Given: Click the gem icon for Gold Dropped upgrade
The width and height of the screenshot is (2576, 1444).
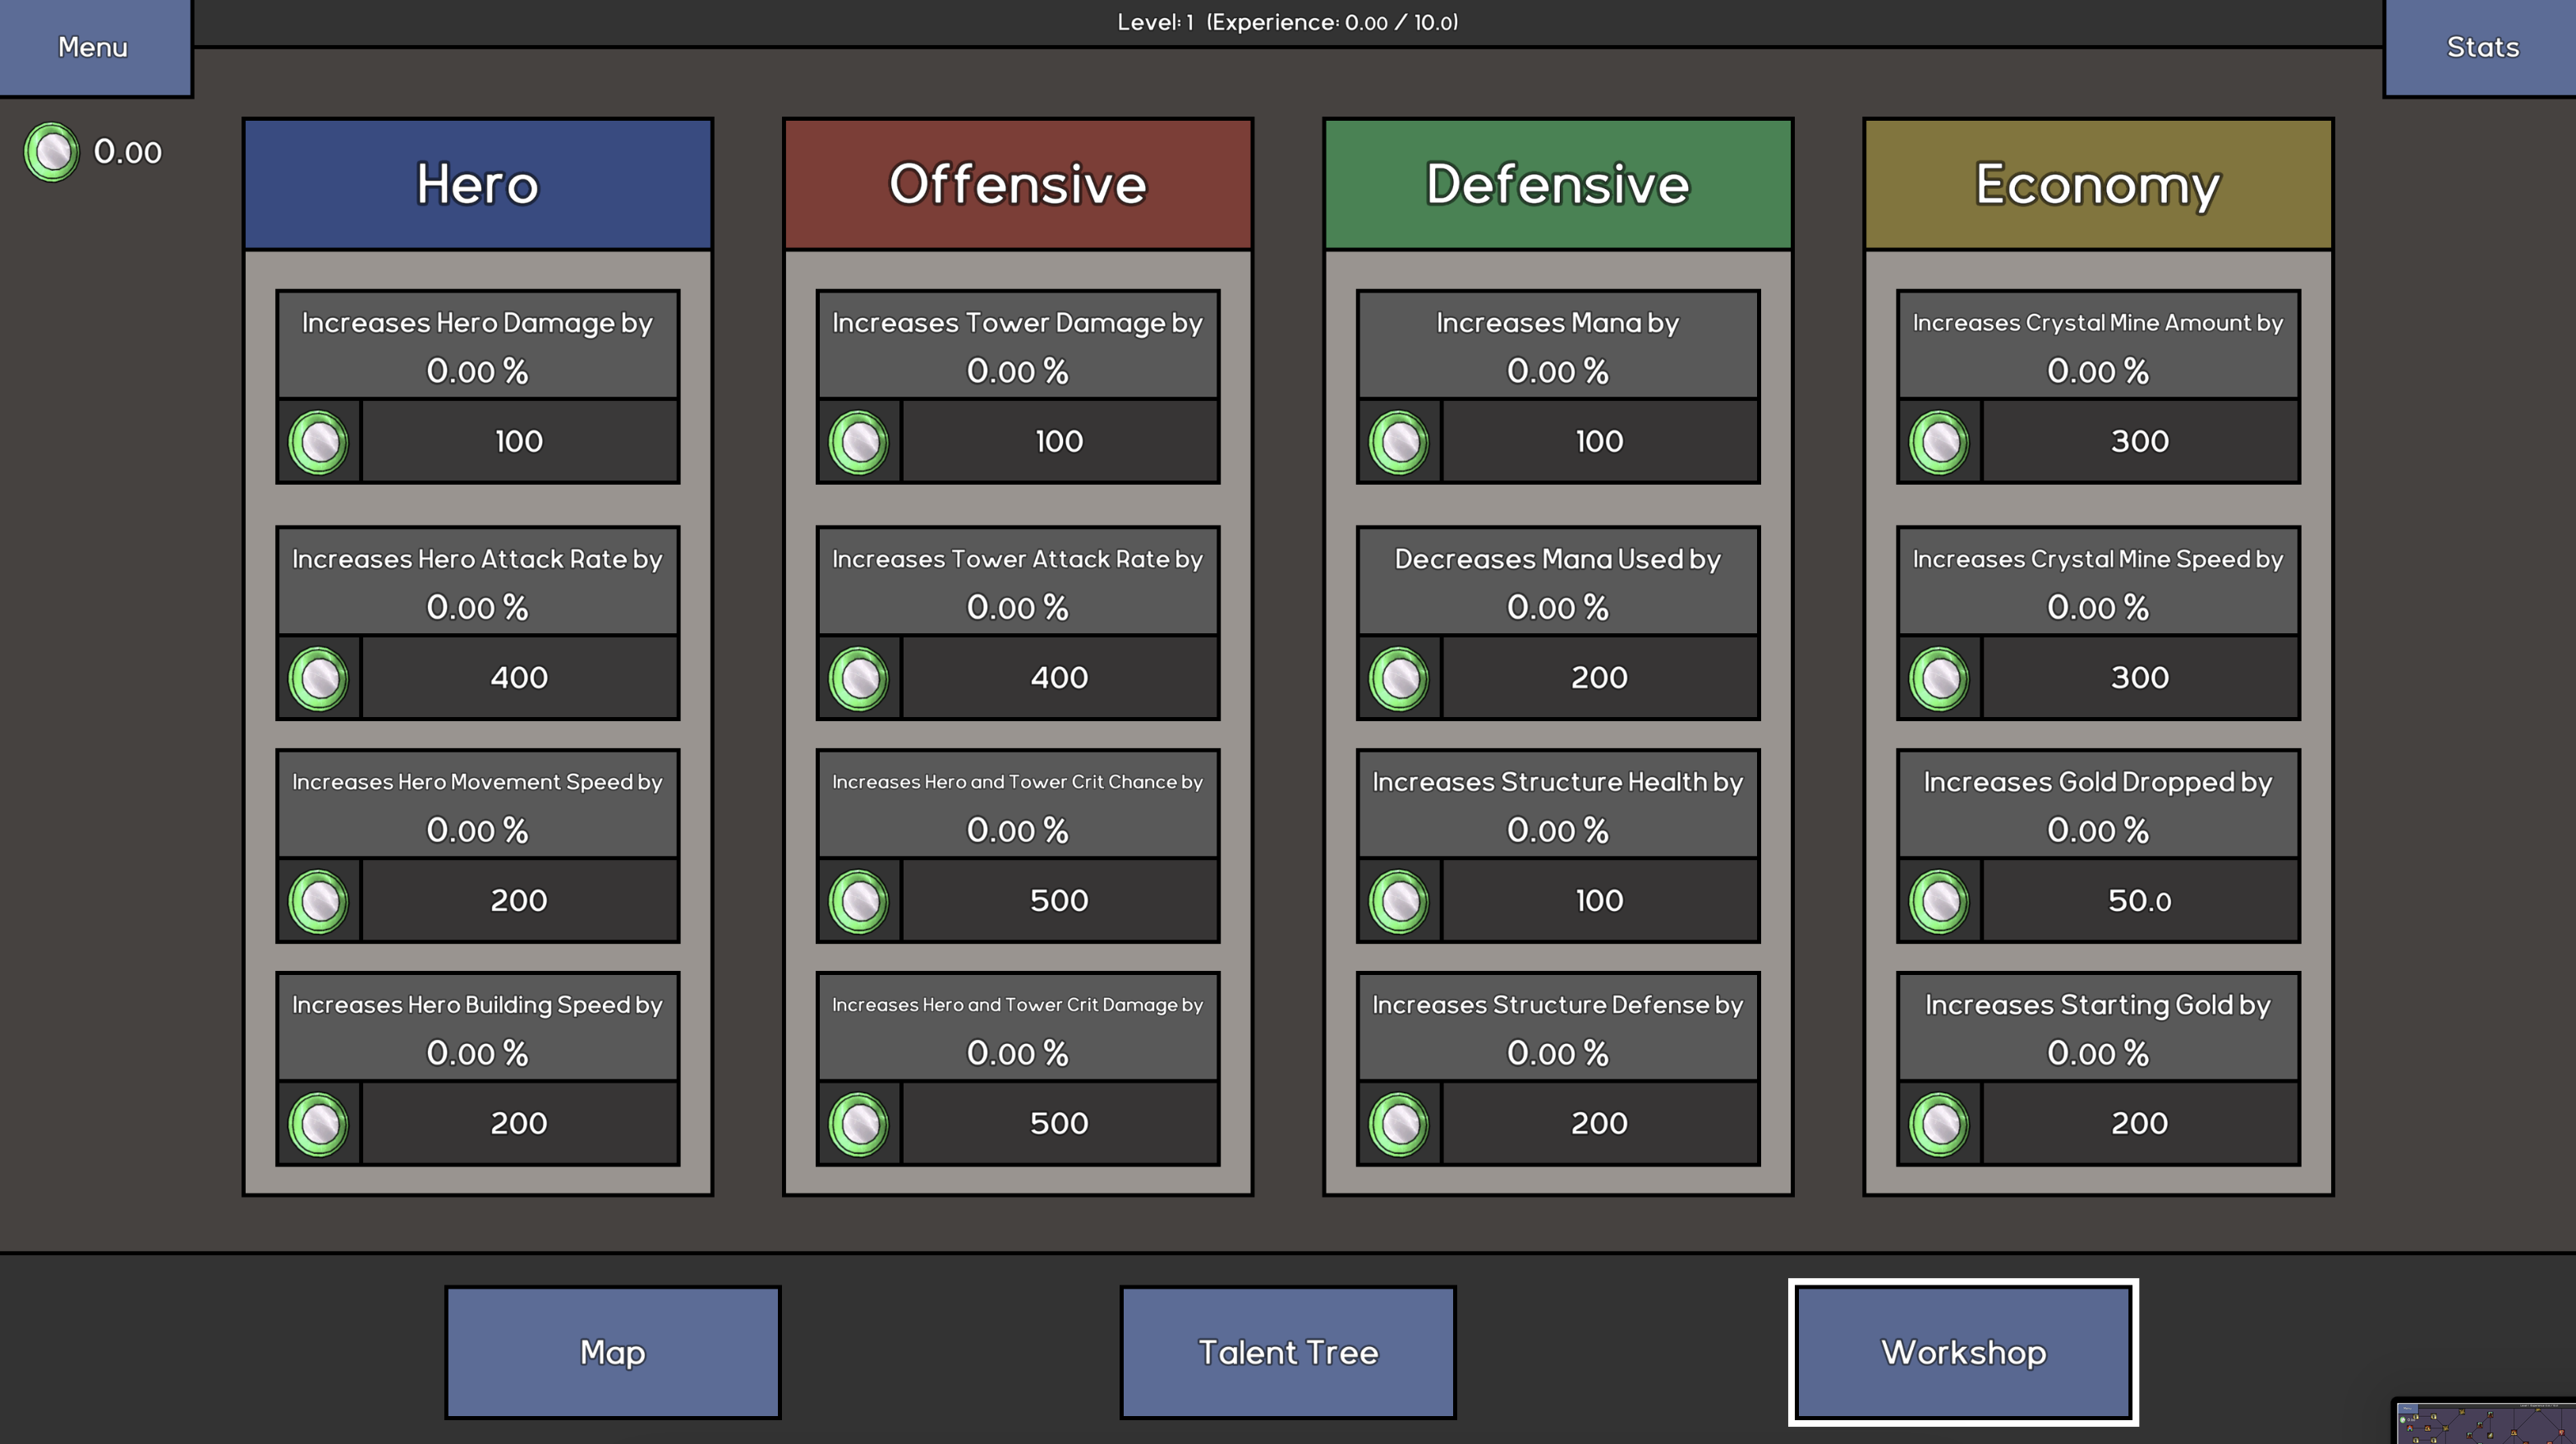Looking at the screenshot, I should [x=1939, y=901].
